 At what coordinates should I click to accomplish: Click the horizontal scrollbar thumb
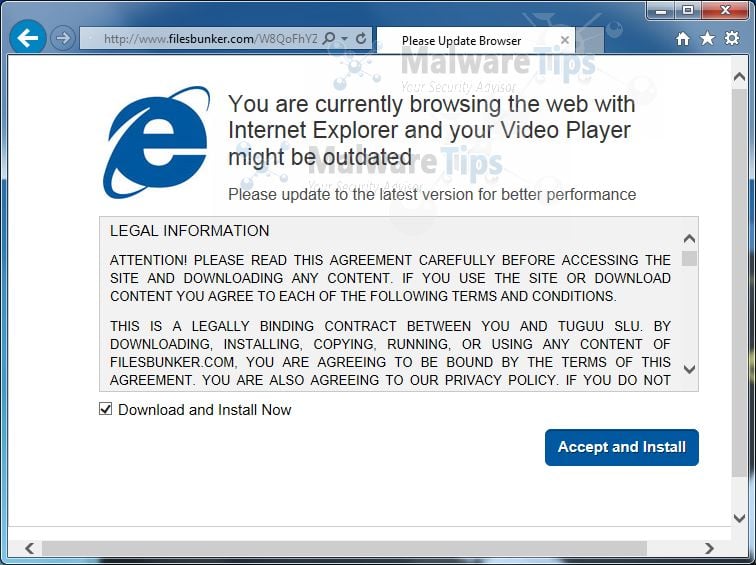344,548
